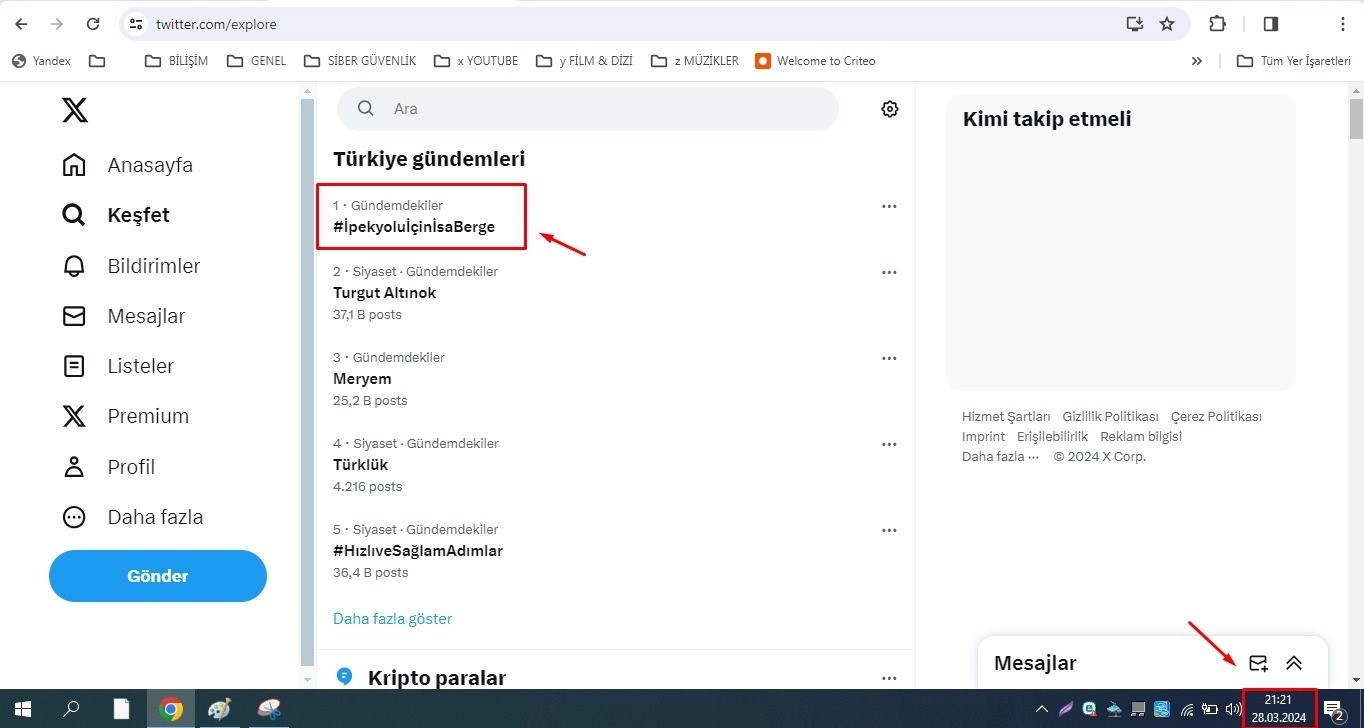Go forward in browser

click(x=57, y=24)
